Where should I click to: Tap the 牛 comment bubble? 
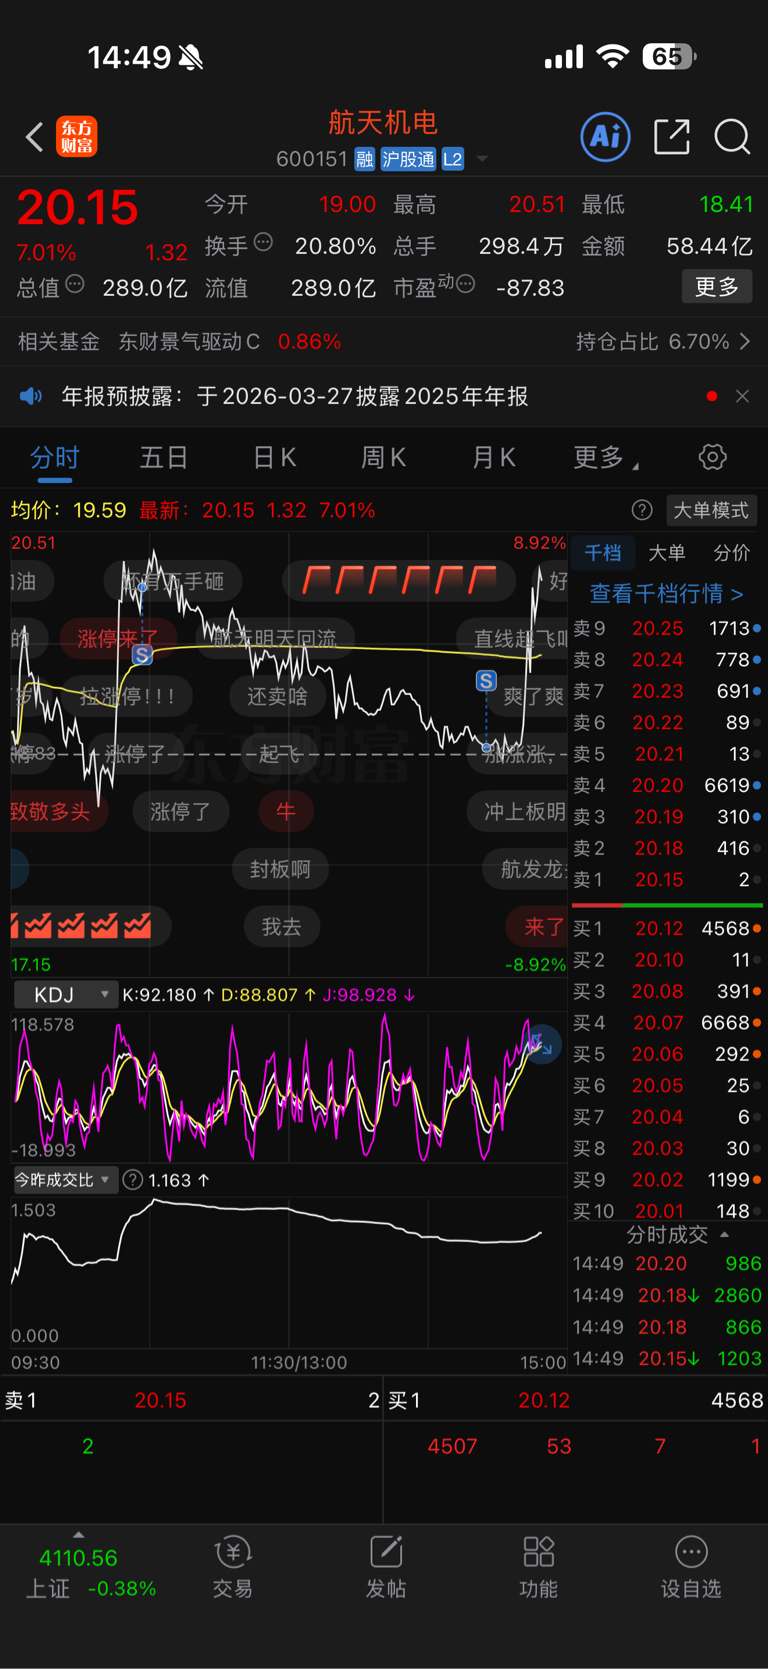tap(286, 811)
